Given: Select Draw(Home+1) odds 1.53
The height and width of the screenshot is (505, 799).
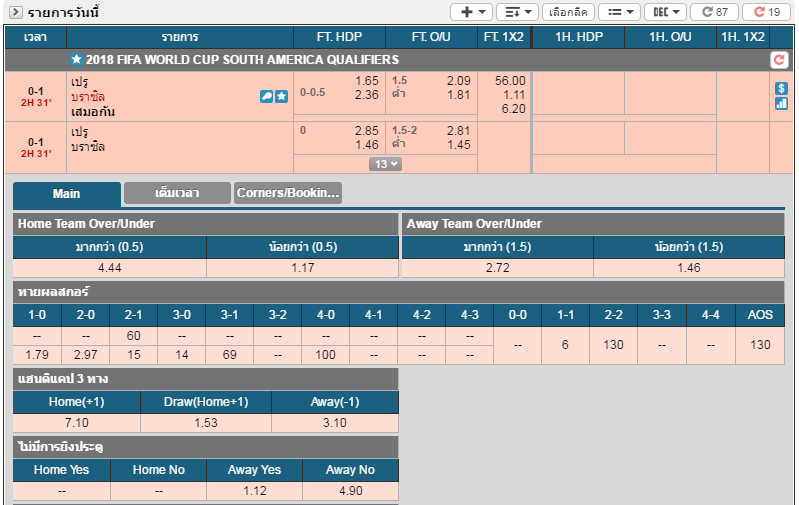Looking at the screenshot, I should click(206, 423).
